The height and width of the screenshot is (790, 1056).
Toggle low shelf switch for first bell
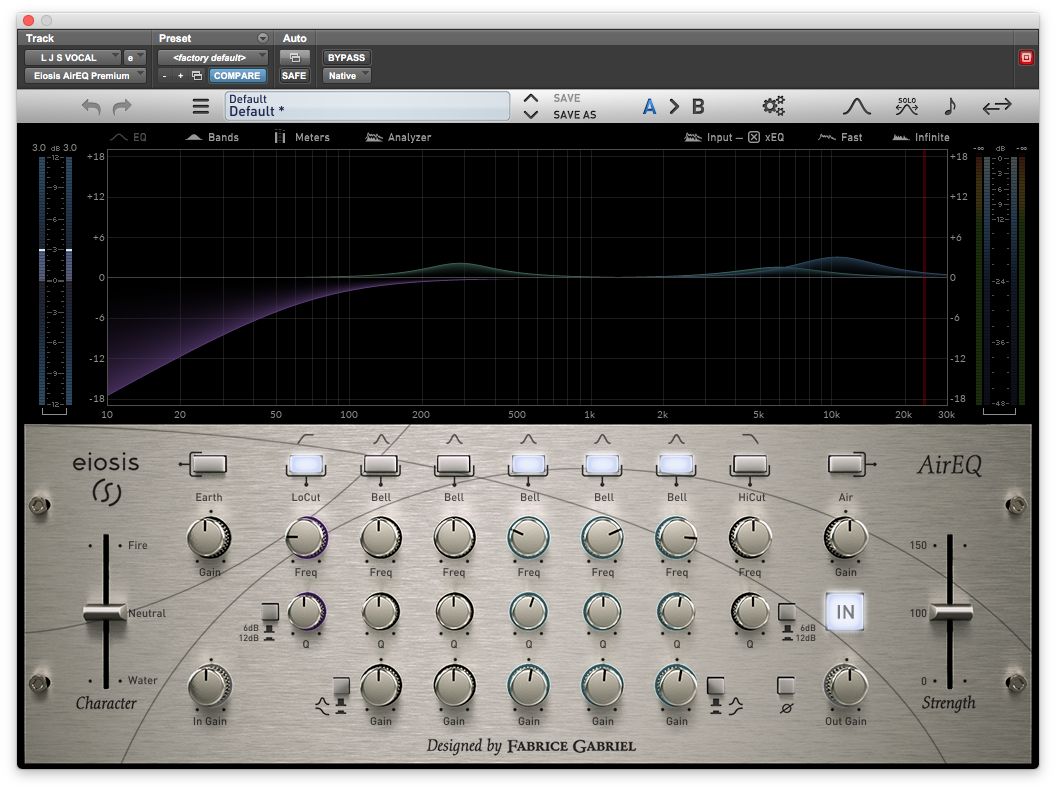point(341,686)
